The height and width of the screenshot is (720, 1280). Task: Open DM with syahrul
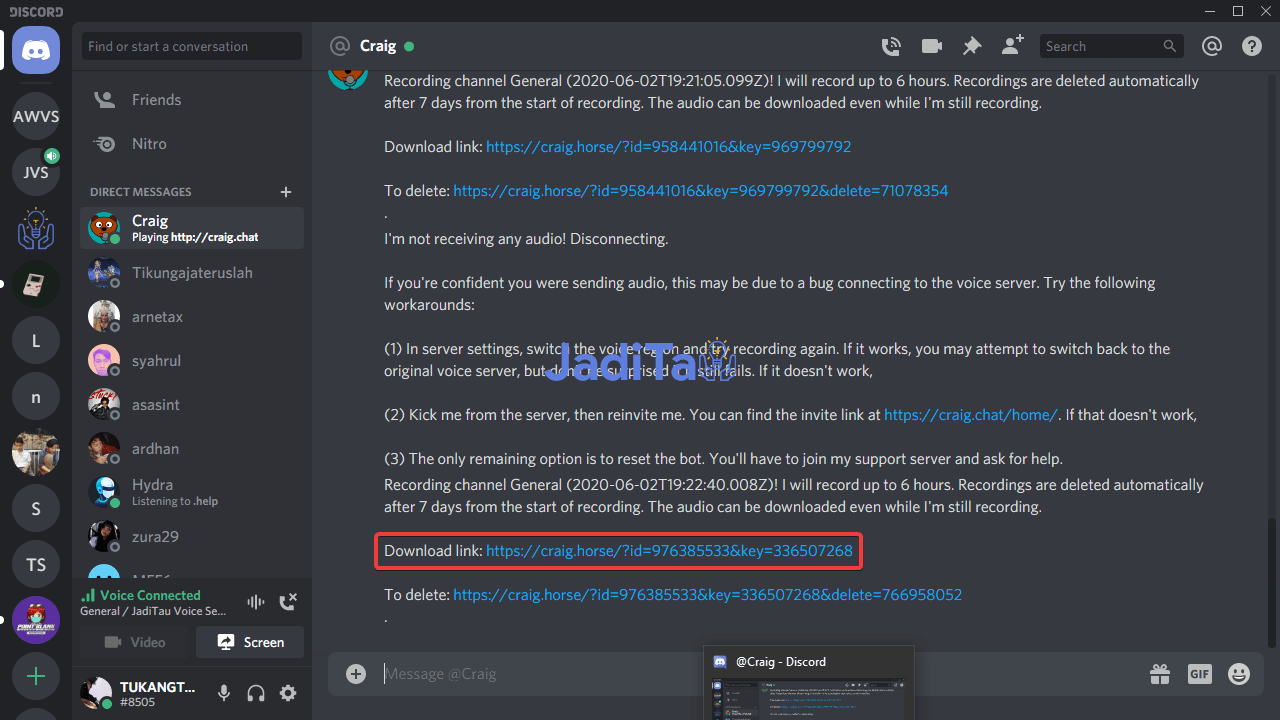click(x=192, y=360)
